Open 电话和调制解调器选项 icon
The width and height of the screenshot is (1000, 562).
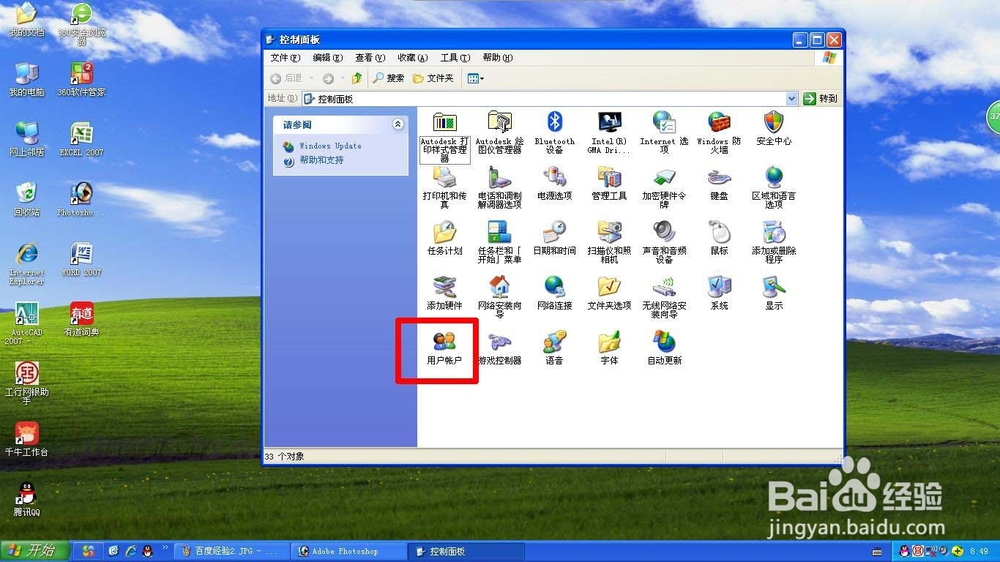(x=499, y=188)
